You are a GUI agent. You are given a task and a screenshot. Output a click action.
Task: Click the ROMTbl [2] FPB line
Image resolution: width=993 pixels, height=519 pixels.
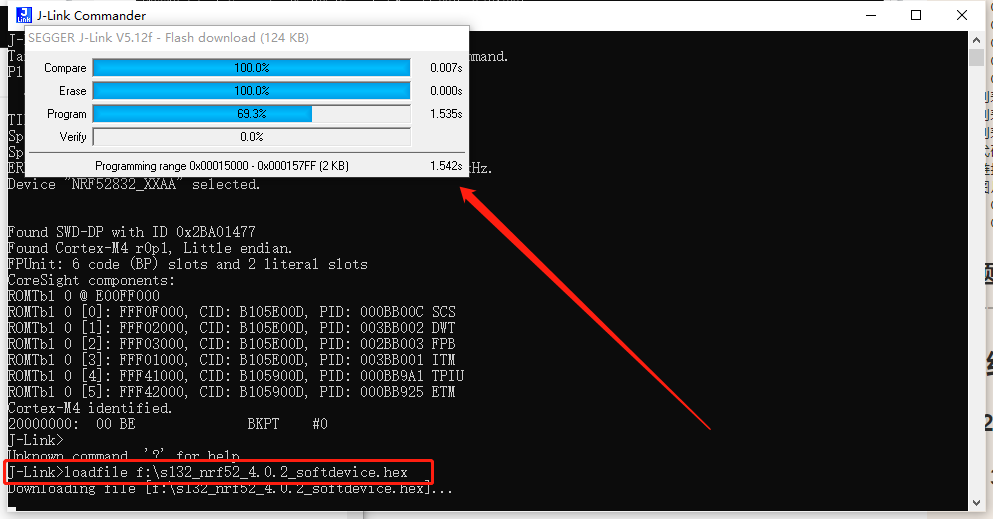tap(232, 344)
